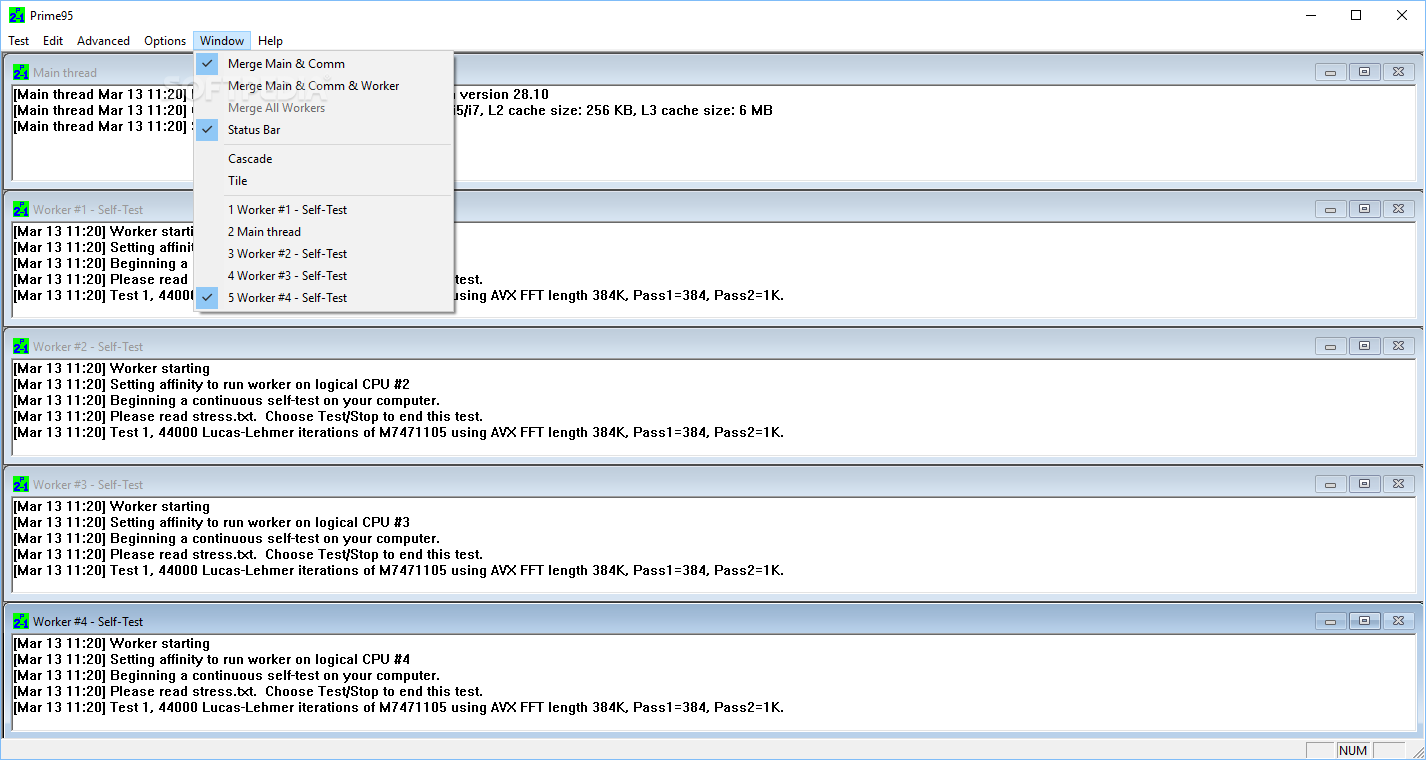The width and height of the screenshot is (1426, 760).
Task: Choose Tile from the Window menu
Action: point(324,180)
